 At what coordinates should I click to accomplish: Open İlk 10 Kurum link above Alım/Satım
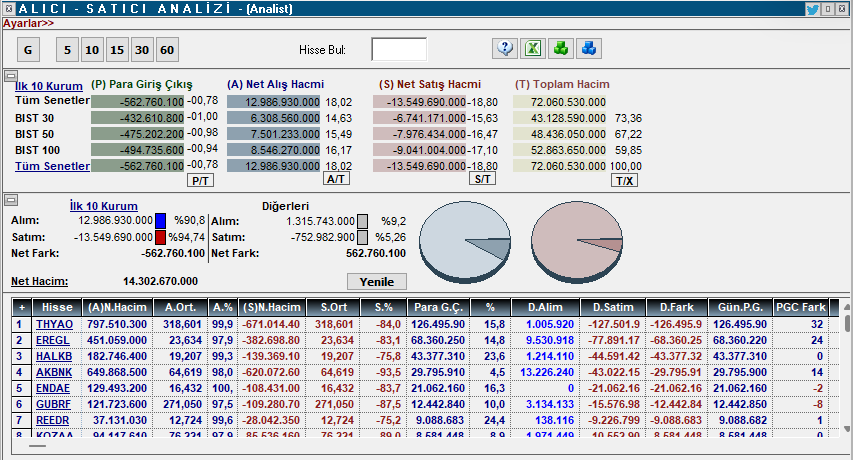103,206
